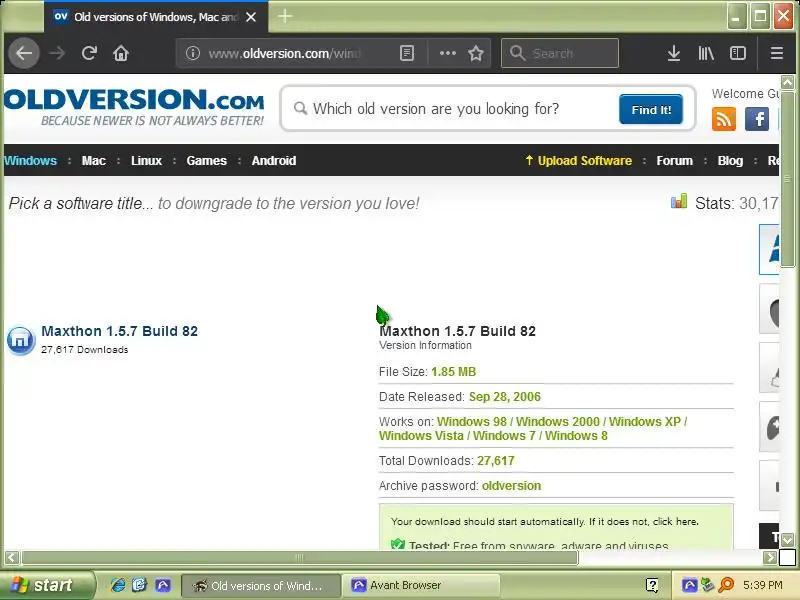This screenshot has height=600, width=800.
Task: Click the vertical scrollbar up arrow
Action: [787, 82]
